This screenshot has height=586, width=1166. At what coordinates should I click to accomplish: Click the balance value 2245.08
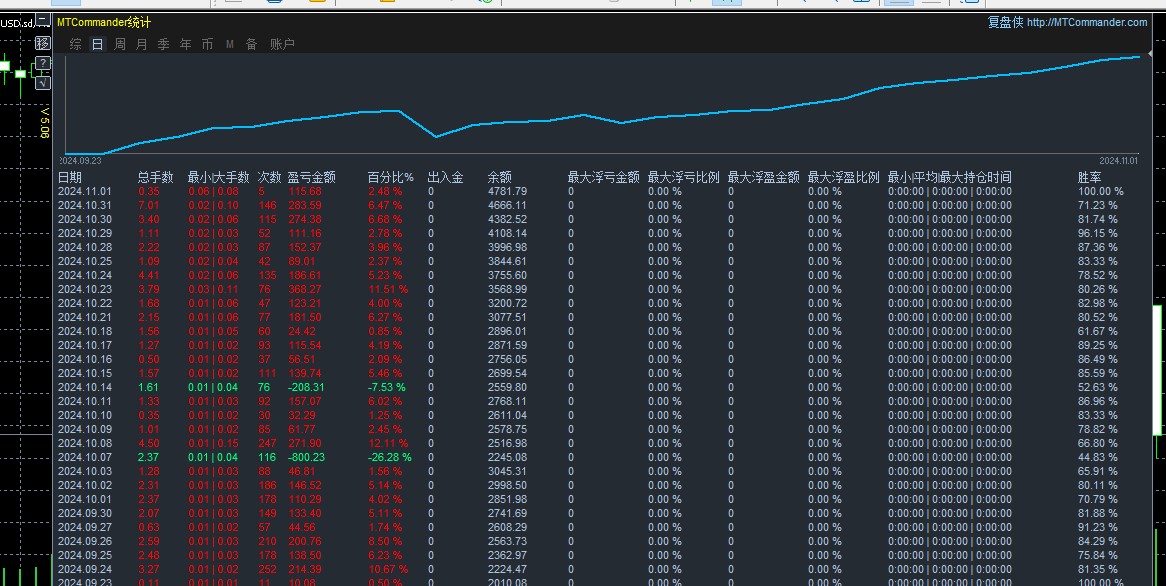507,457
